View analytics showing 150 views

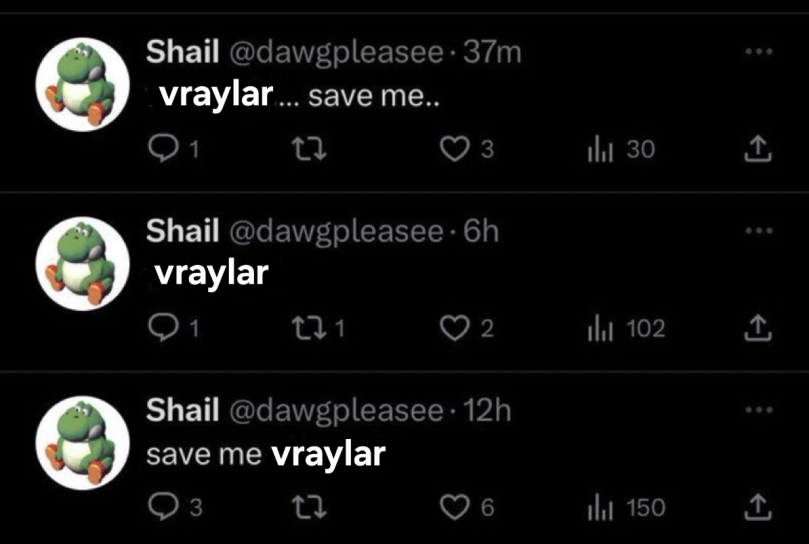pos(600,508)
